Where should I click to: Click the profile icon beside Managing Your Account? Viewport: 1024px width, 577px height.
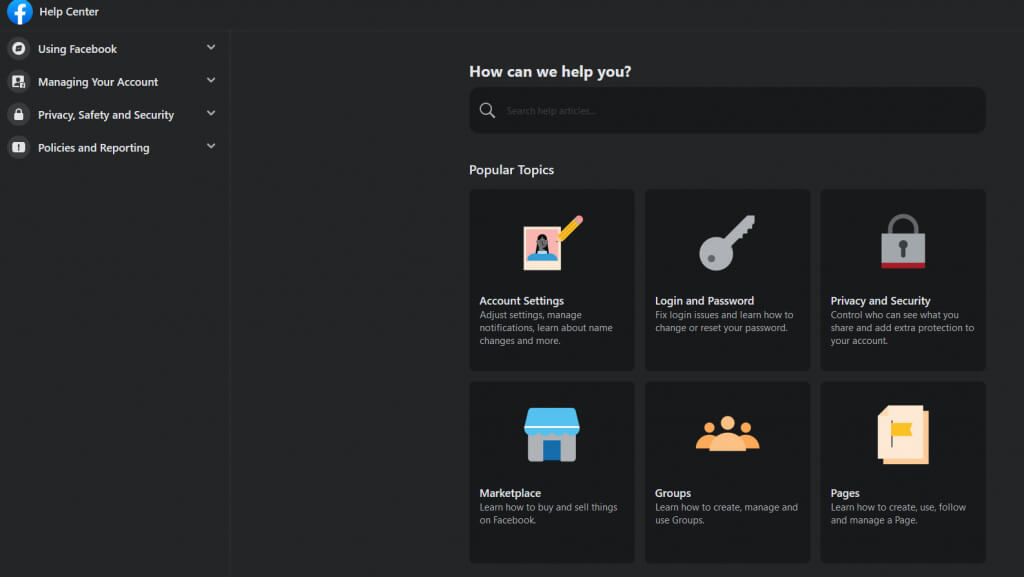(x=18, y=82)
